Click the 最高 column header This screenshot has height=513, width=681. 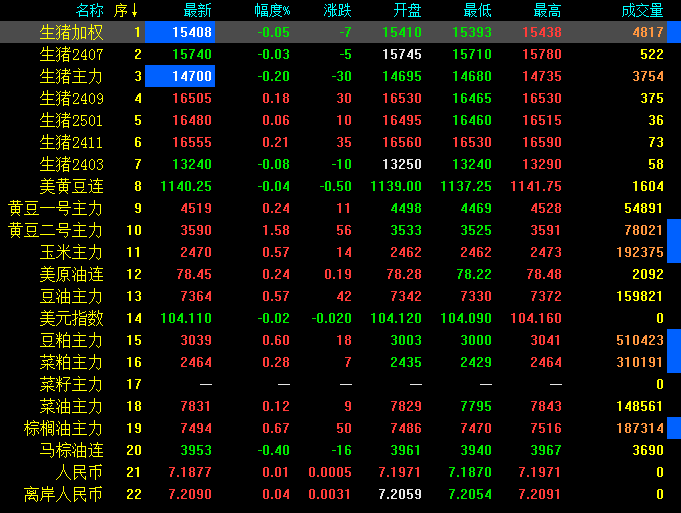point(547,10)
